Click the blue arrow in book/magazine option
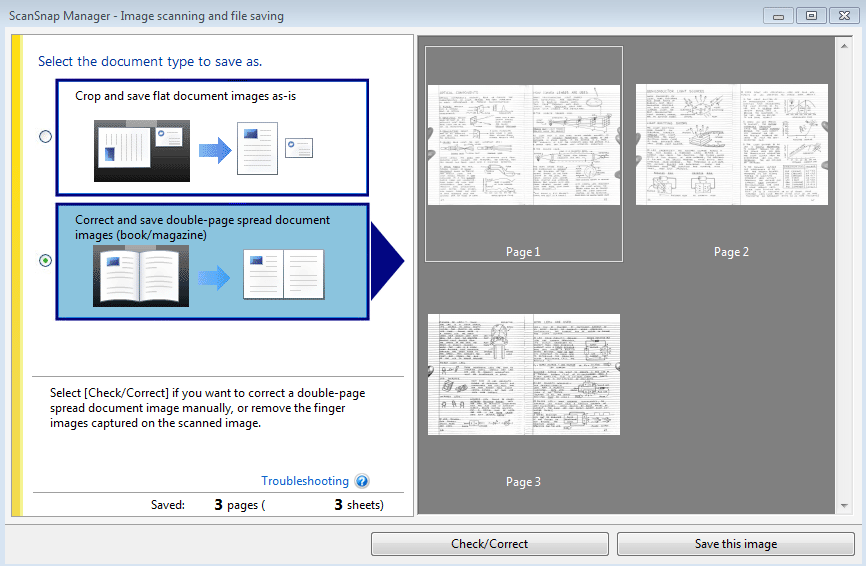Screen dimensions: 866x566 [212, 276]
